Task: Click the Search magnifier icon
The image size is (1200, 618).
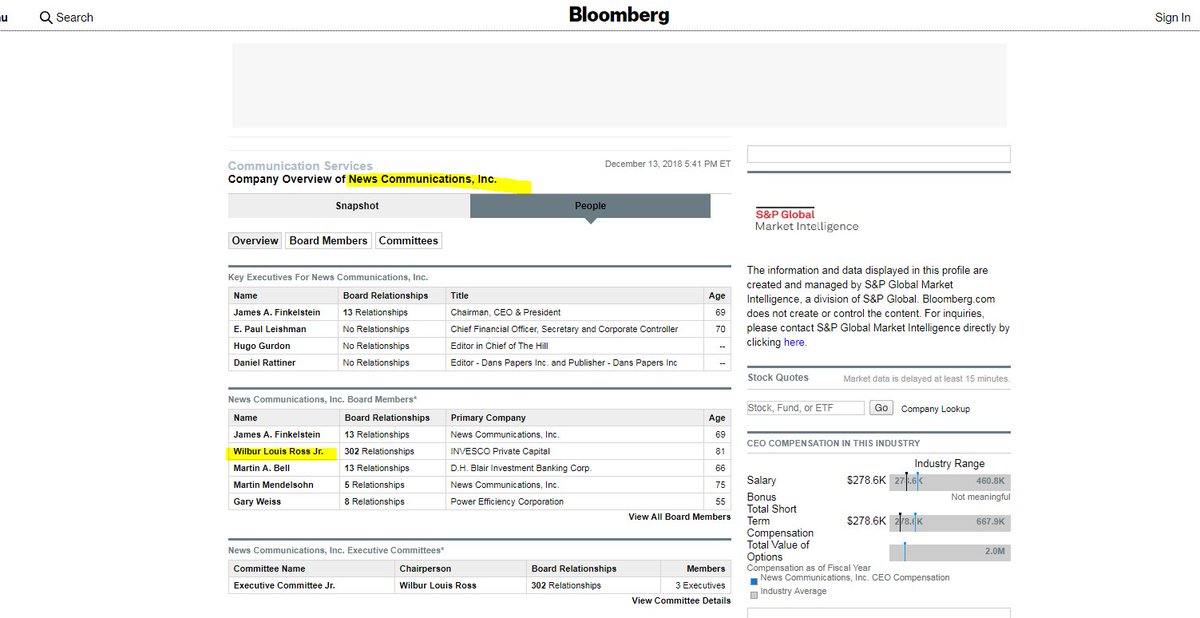Action: tap(46, 17)
